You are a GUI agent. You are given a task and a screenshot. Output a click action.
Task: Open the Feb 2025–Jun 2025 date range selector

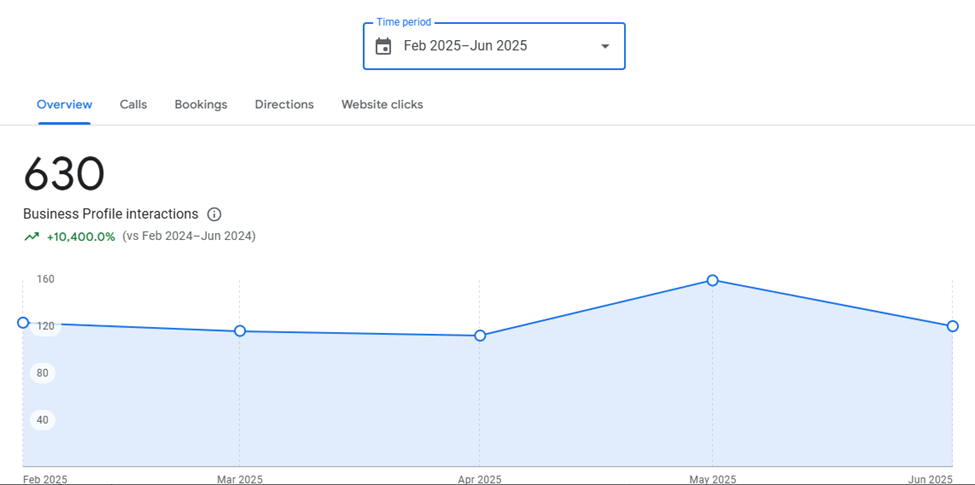point(465,46)
